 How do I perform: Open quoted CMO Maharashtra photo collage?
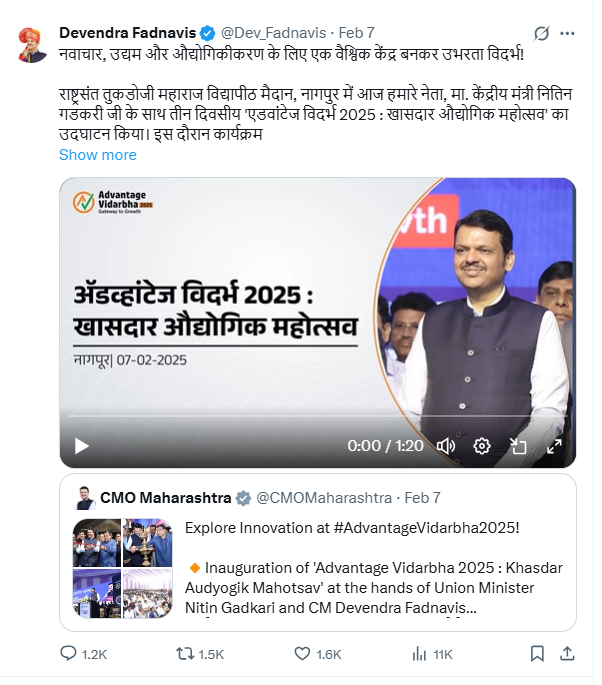coord(122,568)
